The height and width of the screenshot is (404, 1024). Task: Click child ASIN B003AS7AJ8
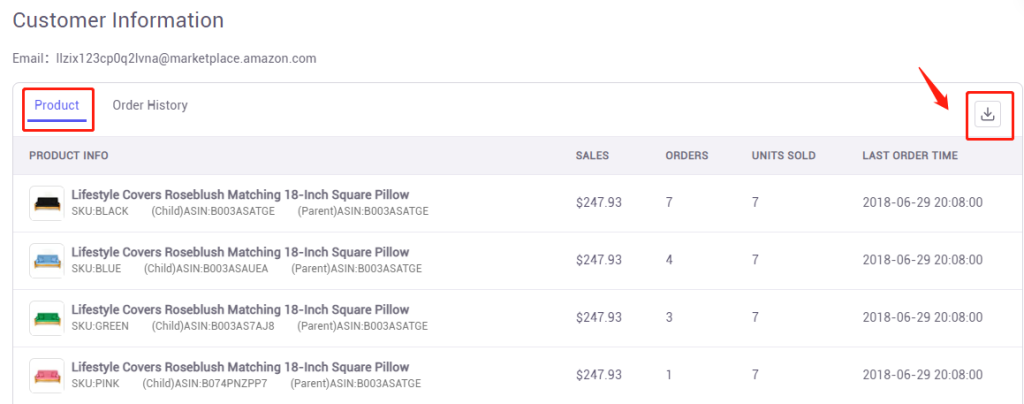tap(213, 326)
